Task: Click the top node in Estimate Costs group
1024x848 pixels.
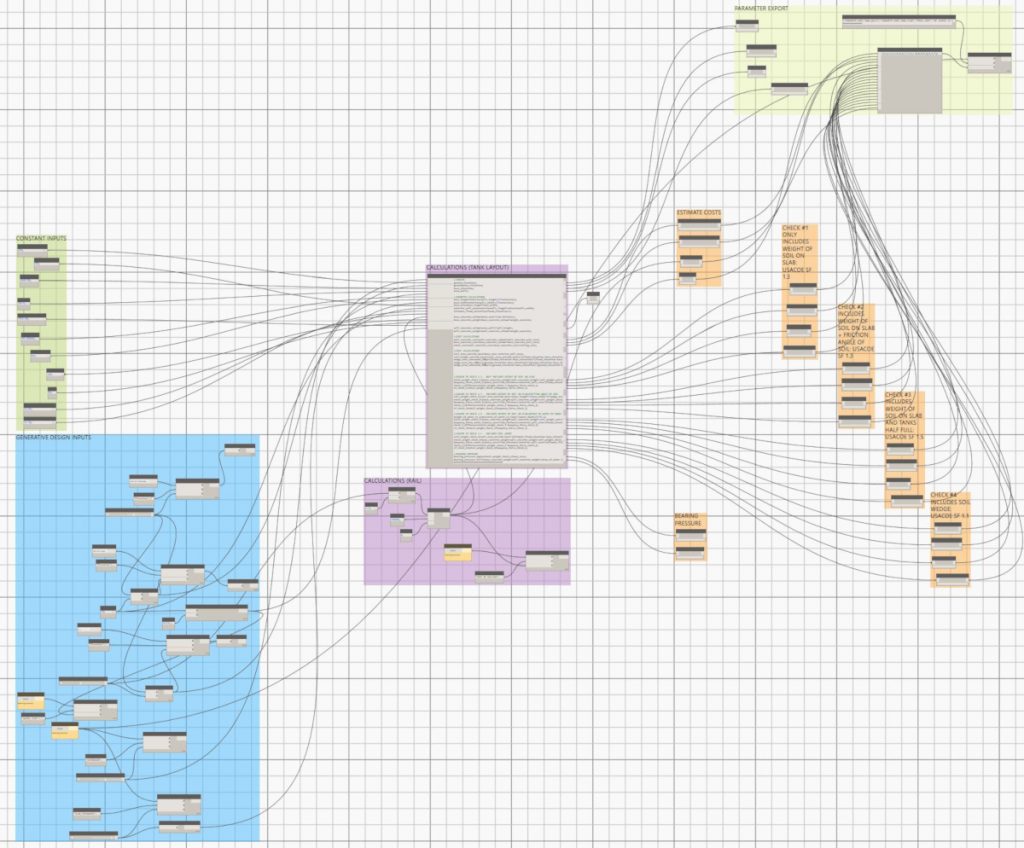Action: [x=699, y=226]
